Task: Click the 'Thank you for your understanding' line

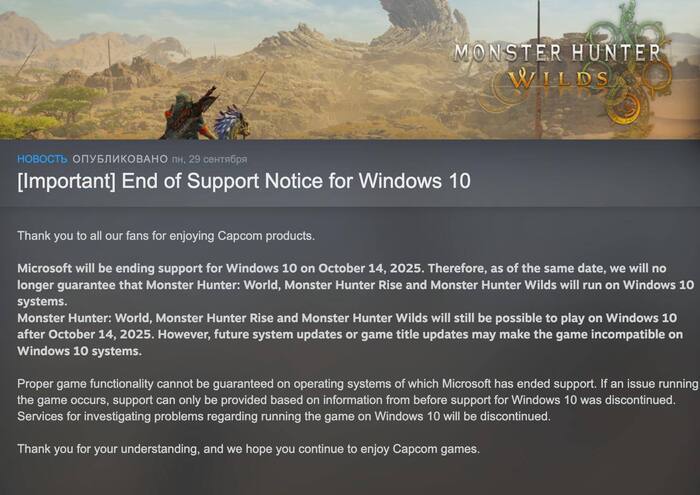Action: (249, 449)
